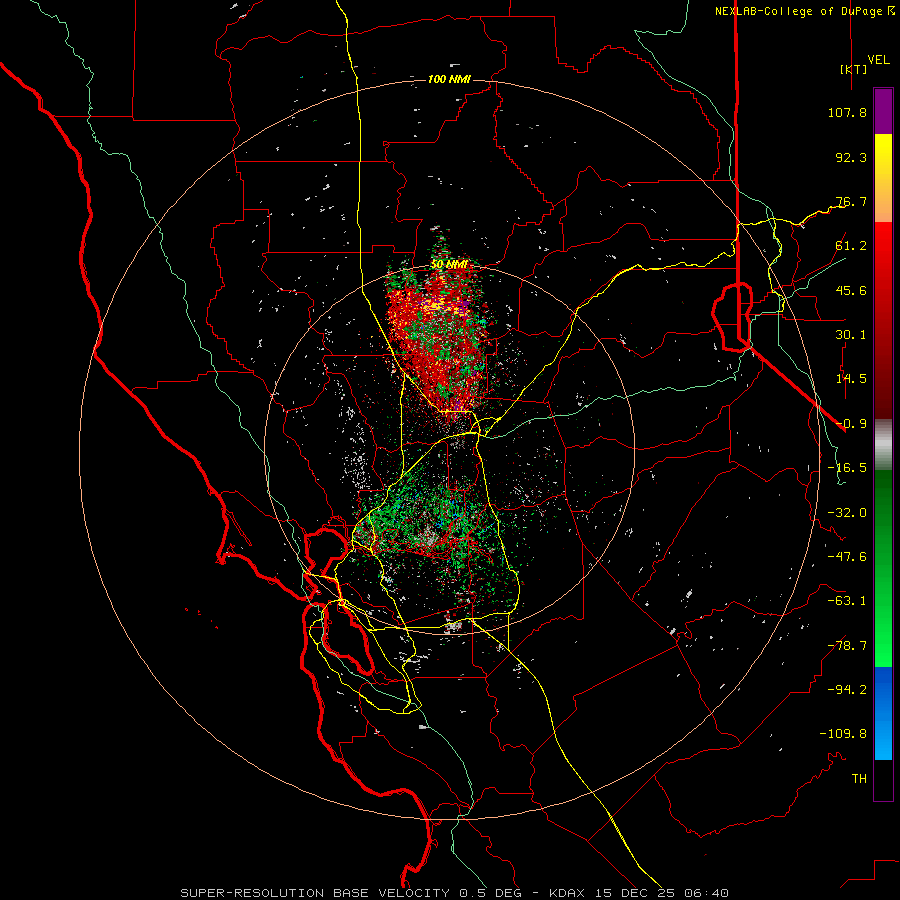900x900 pixels.
Task: Click the purple segment of velocity color bar
Action: [x=883, y=111]
